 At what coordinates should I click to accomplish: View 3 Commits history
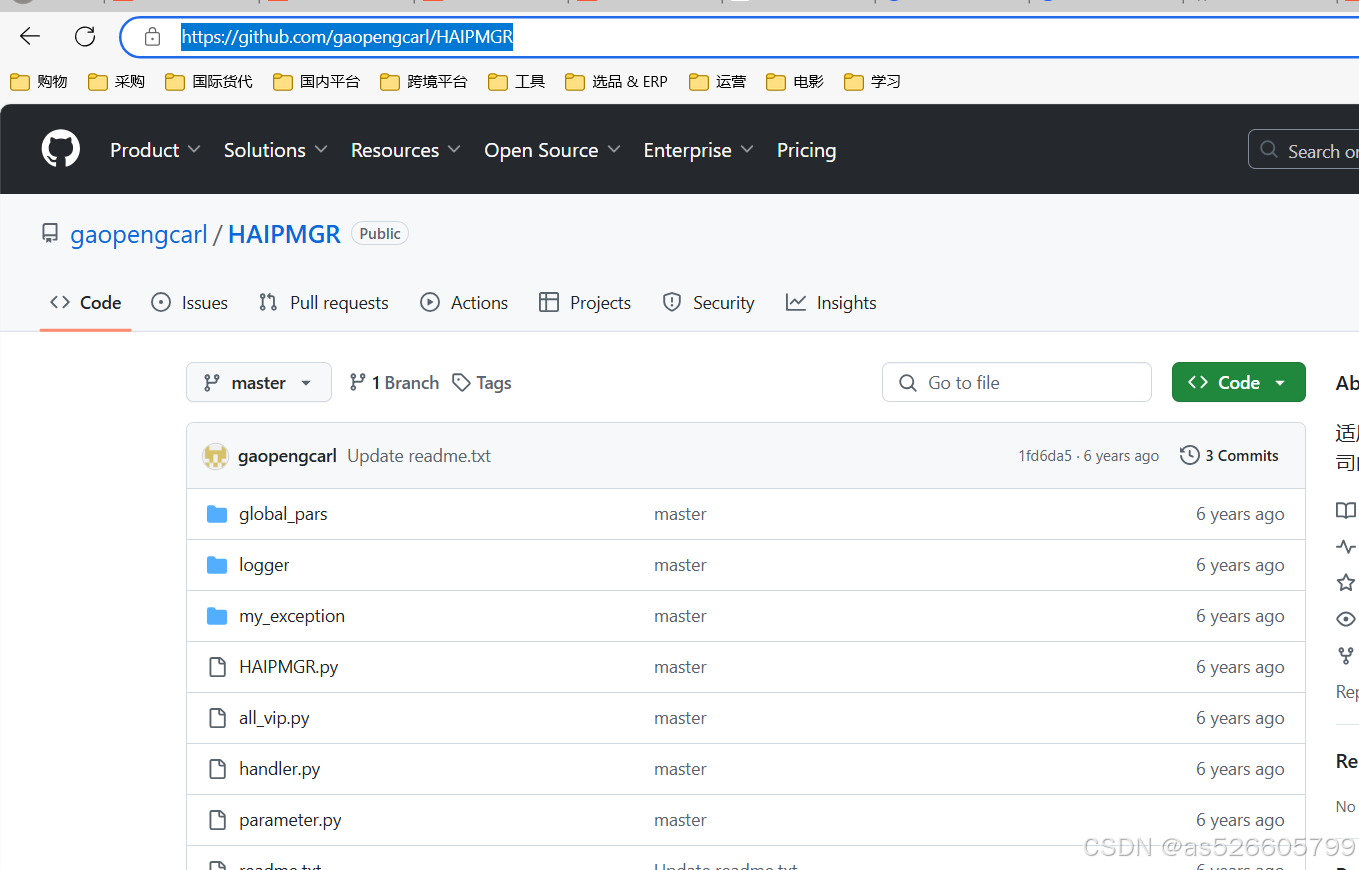pos(1229,455)
